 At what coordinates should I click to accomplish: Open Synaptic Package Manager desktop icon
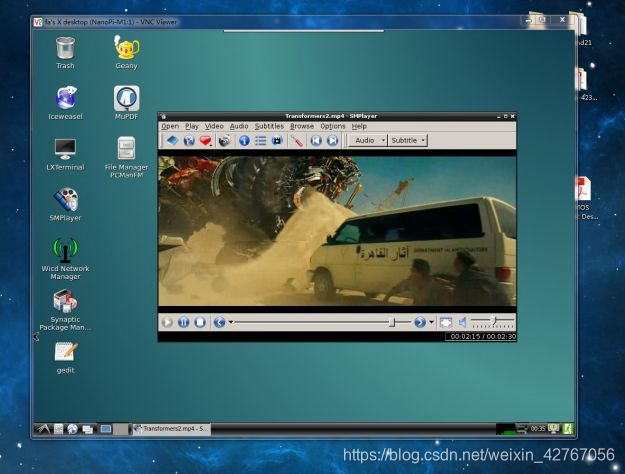pos(65,310)
